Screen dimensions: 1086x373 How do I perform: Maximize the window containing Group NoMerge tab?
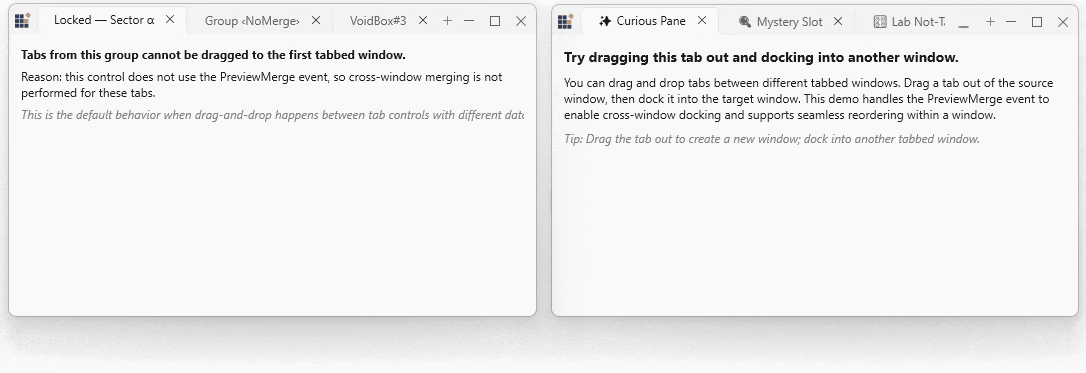coord(495,21)
